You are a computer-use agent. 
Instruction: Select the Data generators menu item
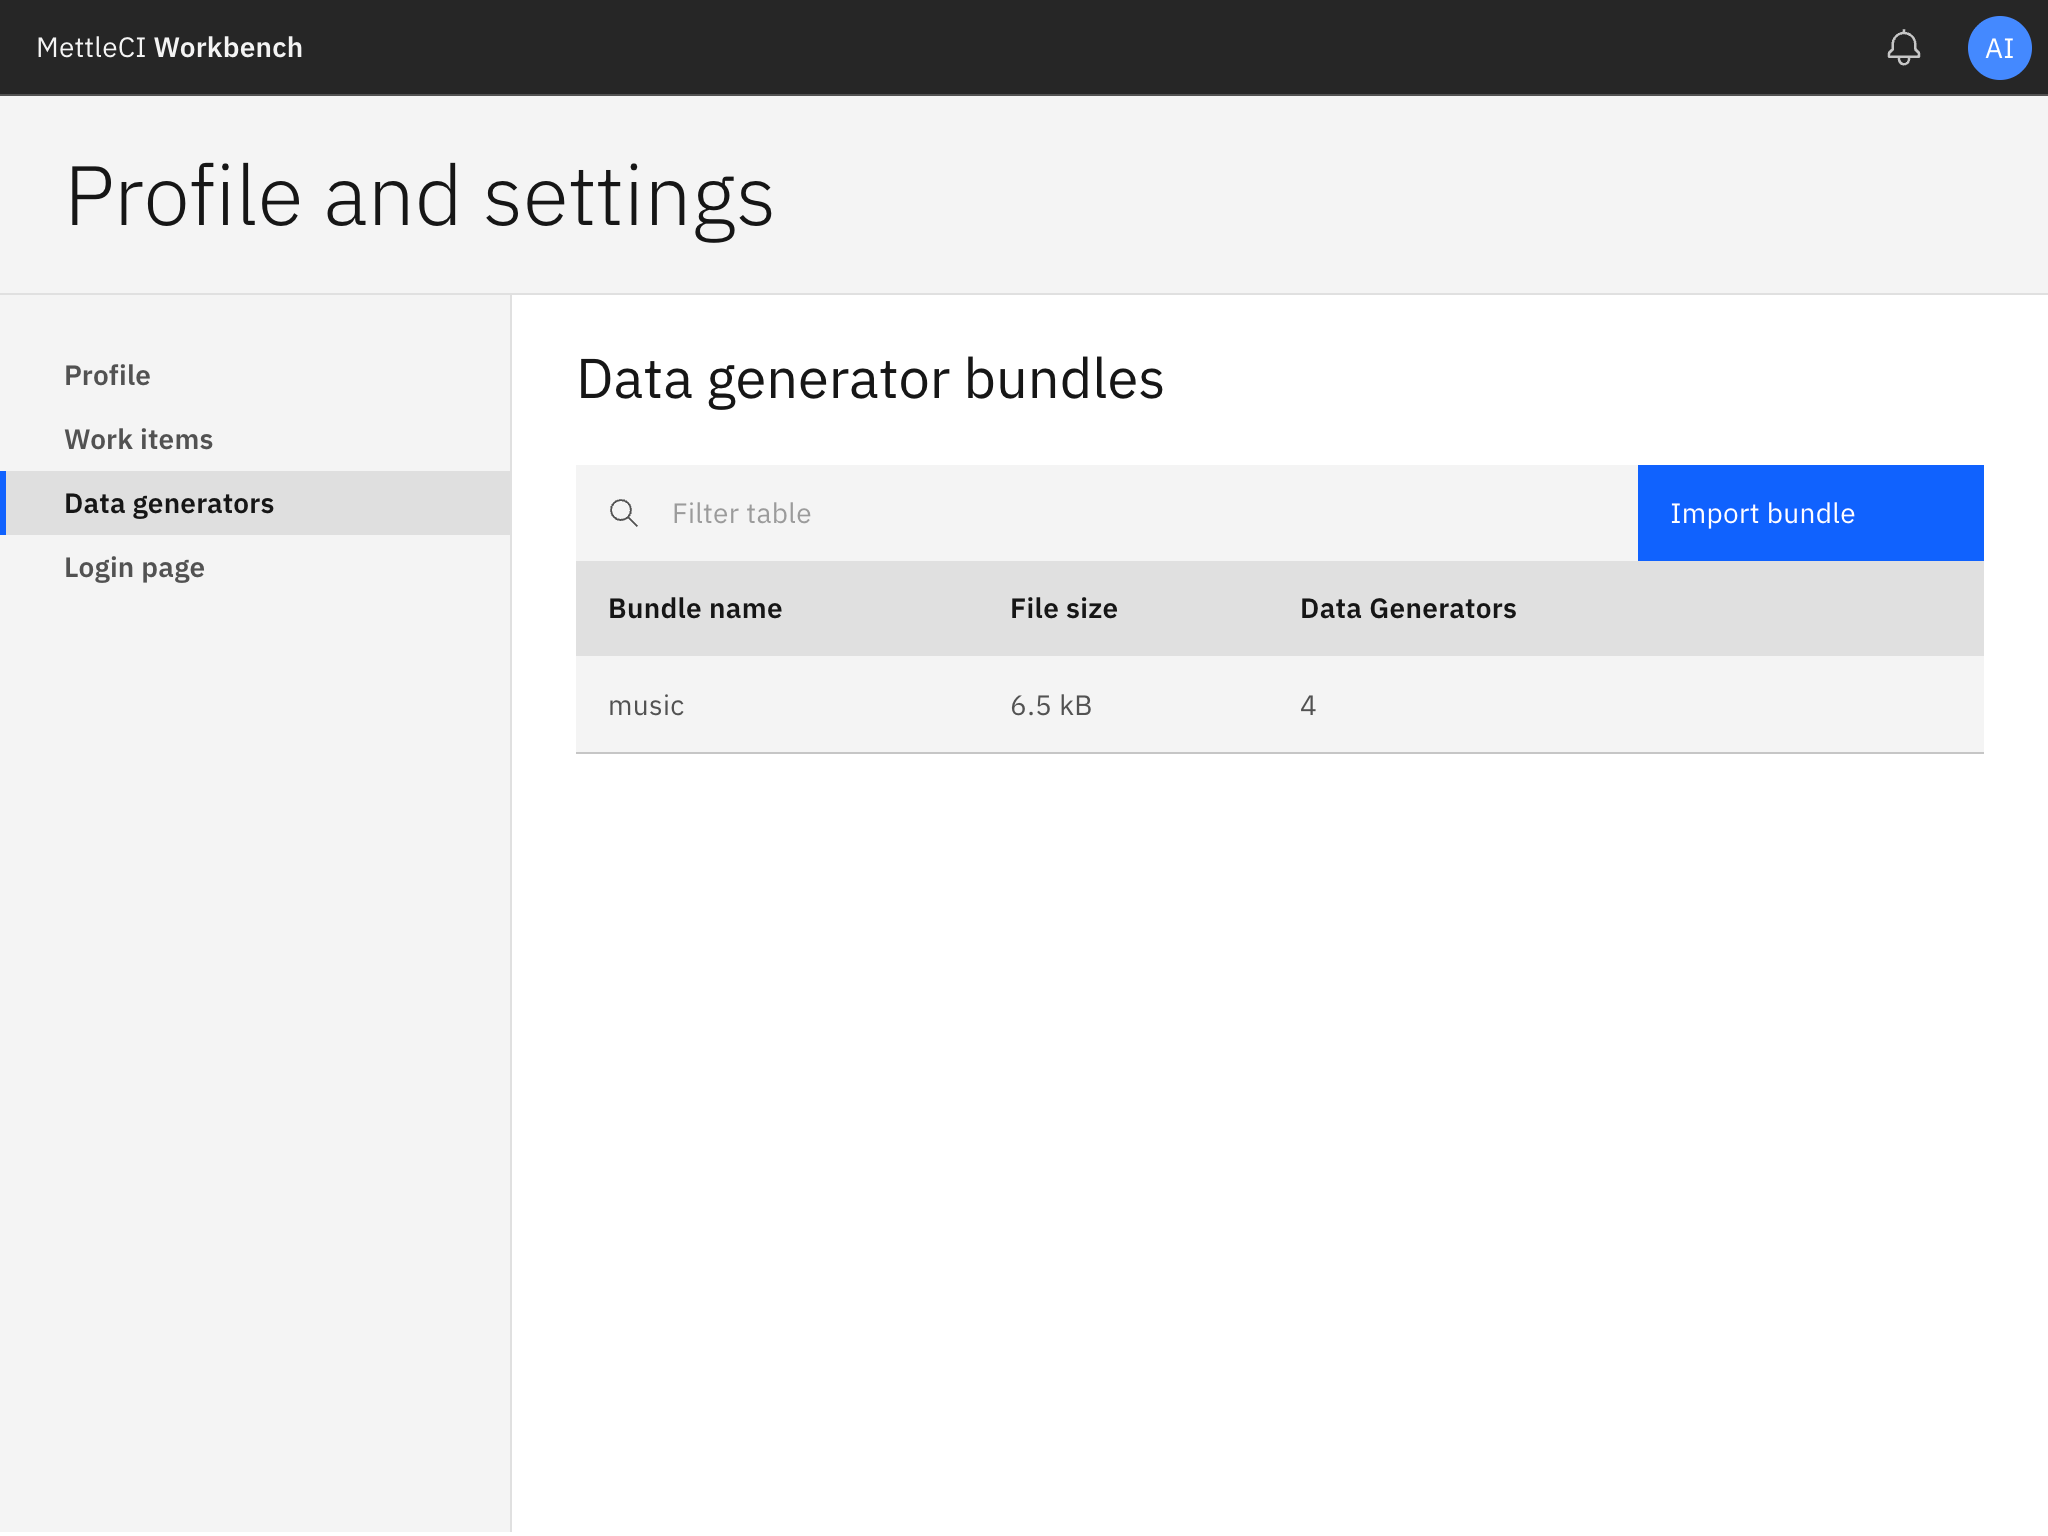click(169, 503)
